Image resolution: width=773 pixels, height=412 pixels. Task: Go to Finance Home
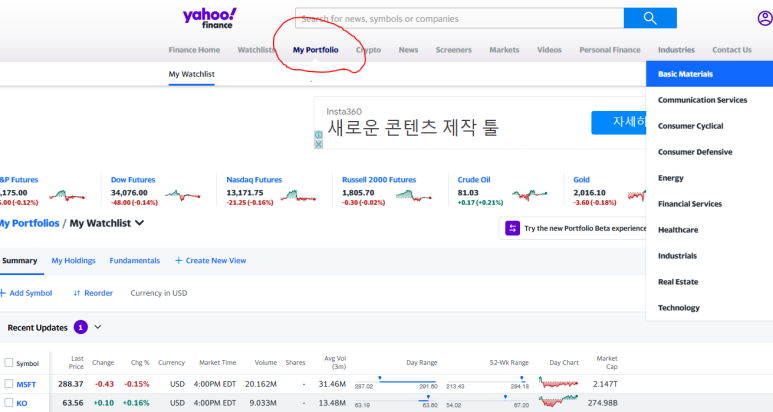194,50
